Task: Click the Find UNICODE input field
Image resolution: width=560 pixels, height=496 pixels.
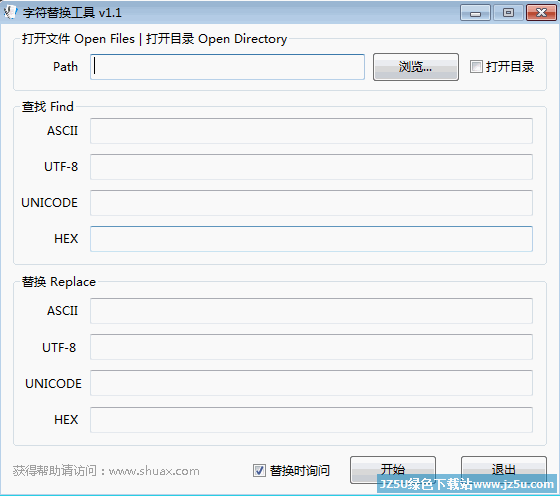Action: (x=311, y=203)
